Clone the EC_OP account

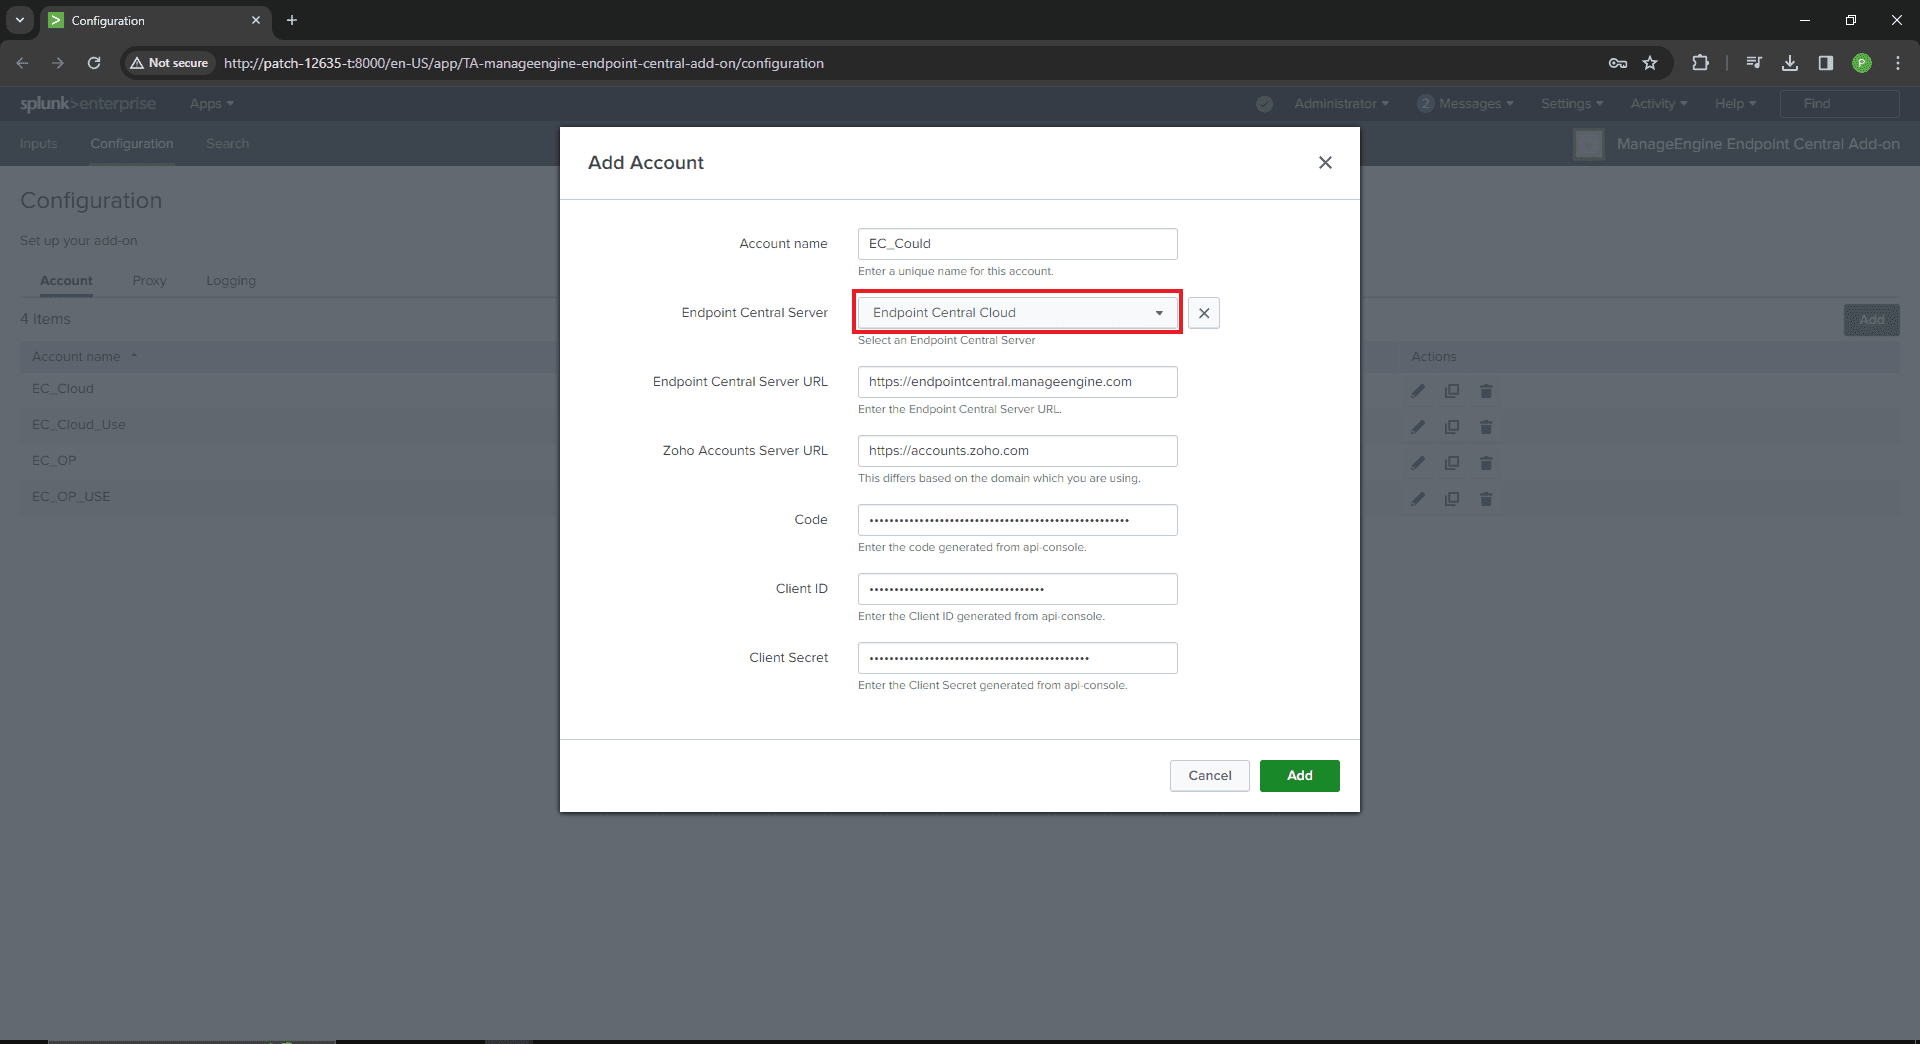(x=1452, y=463)
